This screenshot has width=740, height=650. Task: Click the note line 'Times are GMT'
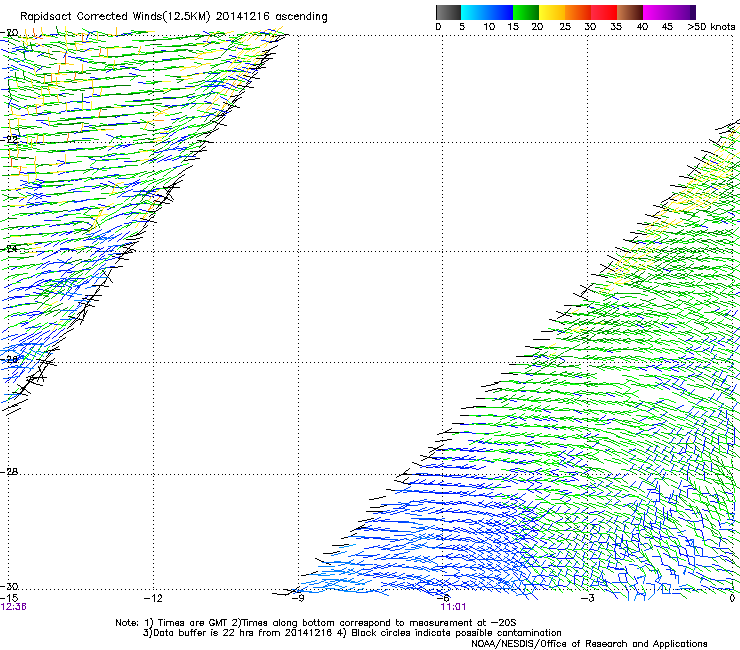tap(192, 623)
